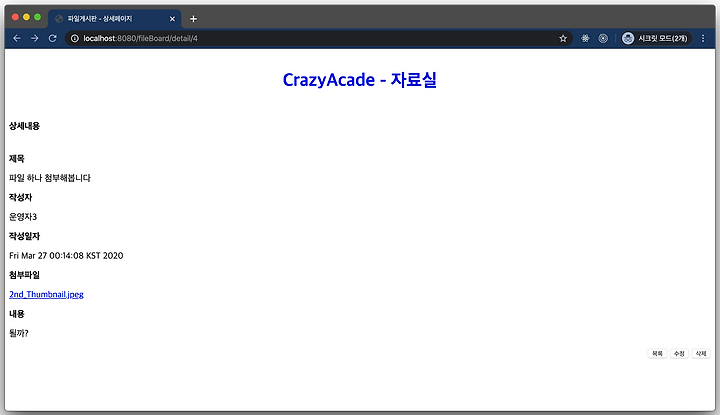Focus the localhost:8080/fileBoard/detail/4 address bar
The height and width of the screenshot is (415, 720).
(317, 39)
